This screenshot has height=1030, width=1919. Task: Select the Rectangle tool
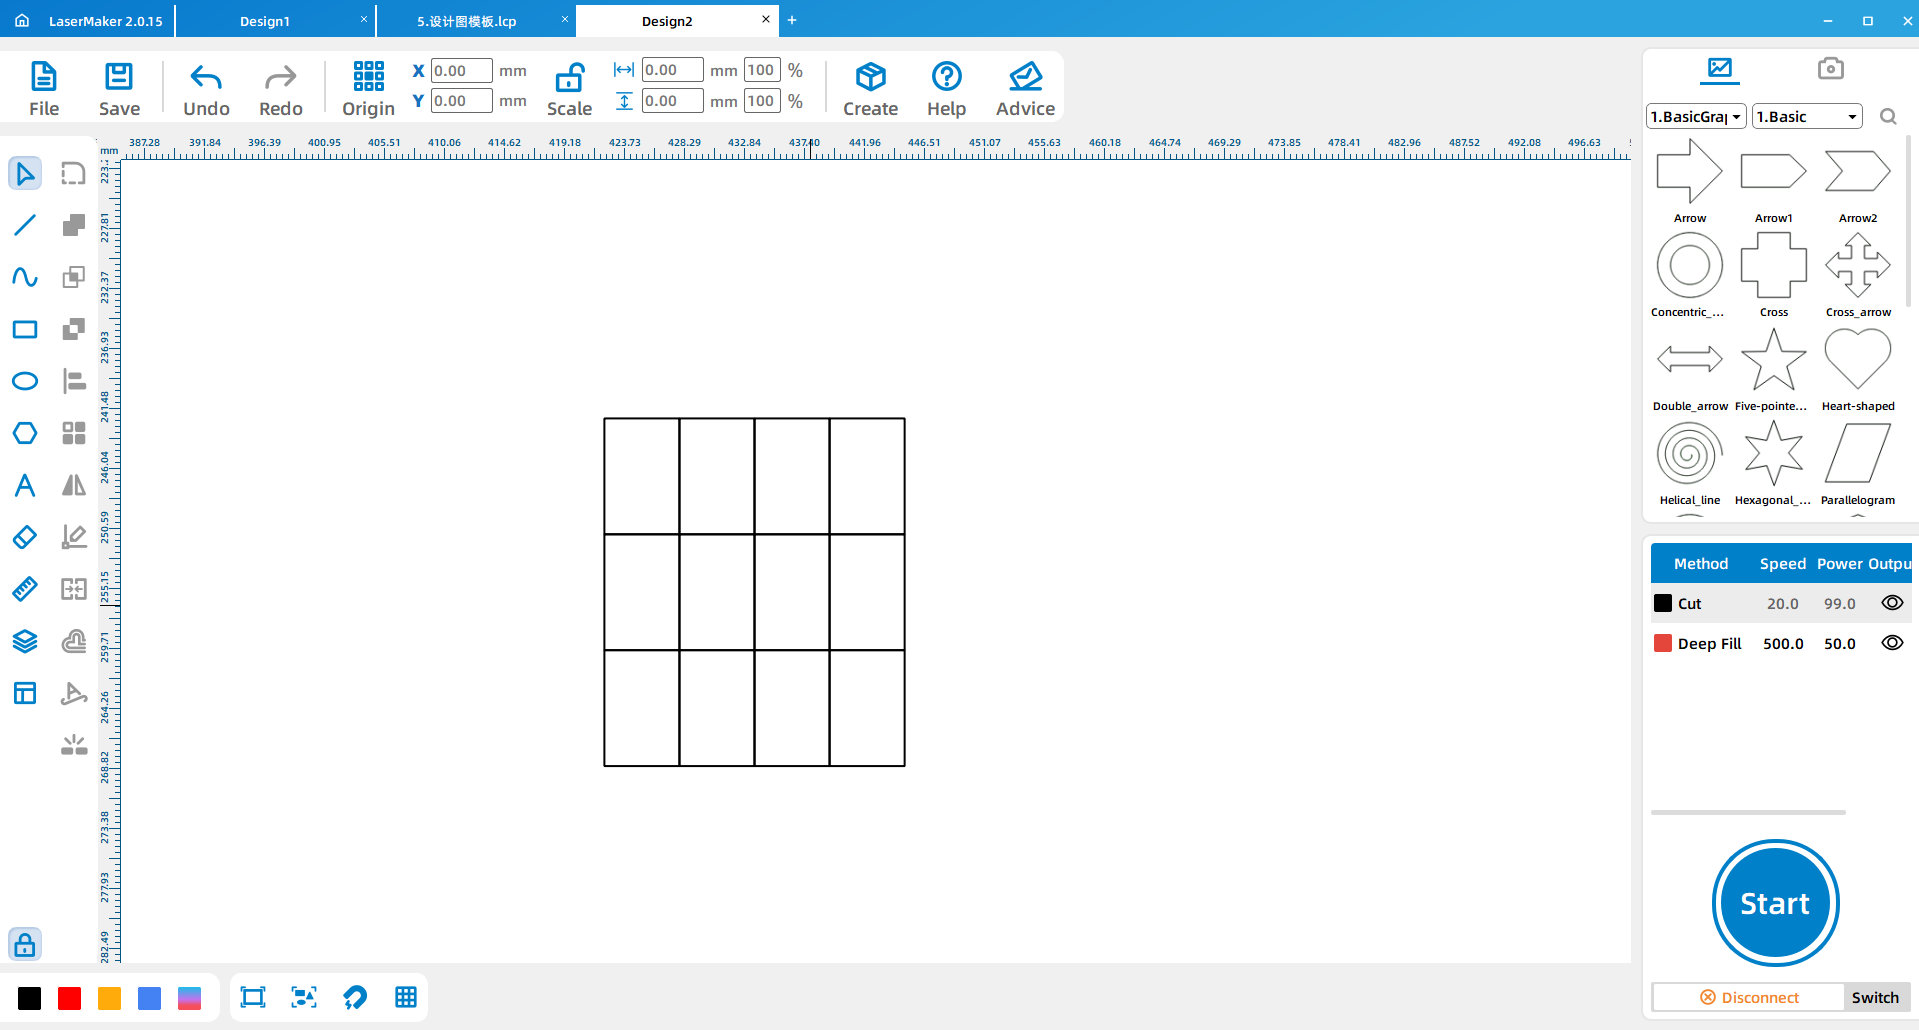25,329
